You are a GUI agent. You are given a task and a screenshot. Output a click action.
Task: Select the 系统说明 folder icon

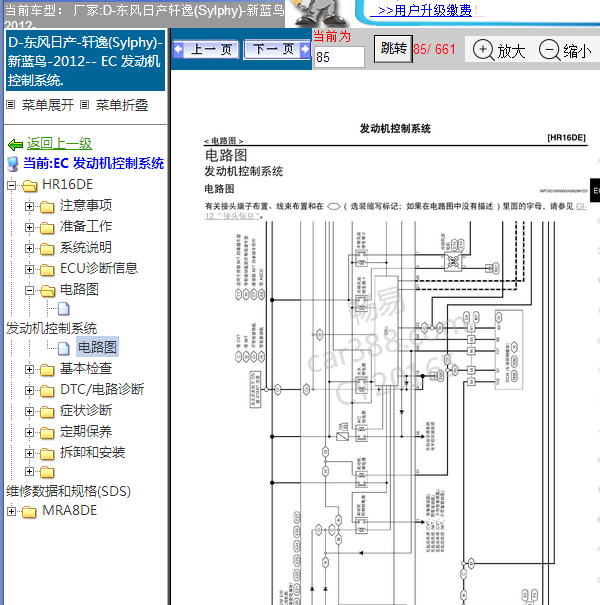coord(47,249)
